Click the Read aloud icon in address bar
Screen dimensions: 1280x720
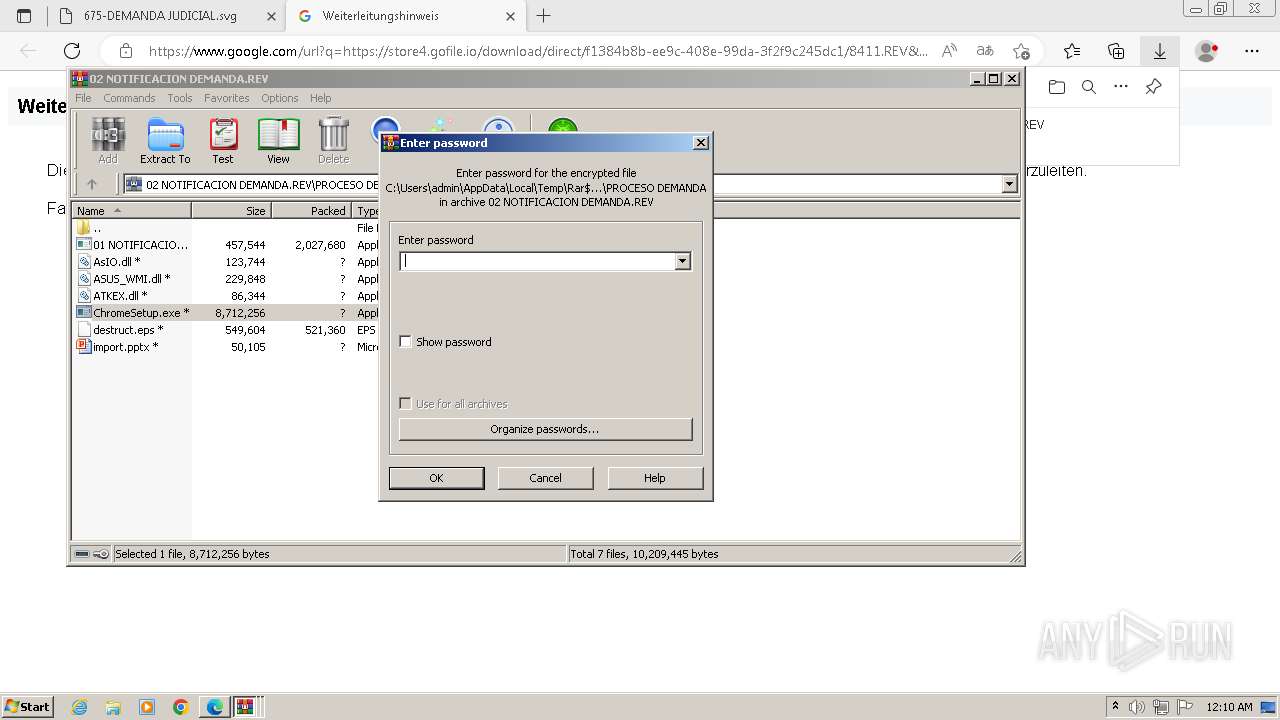point(950,51)
